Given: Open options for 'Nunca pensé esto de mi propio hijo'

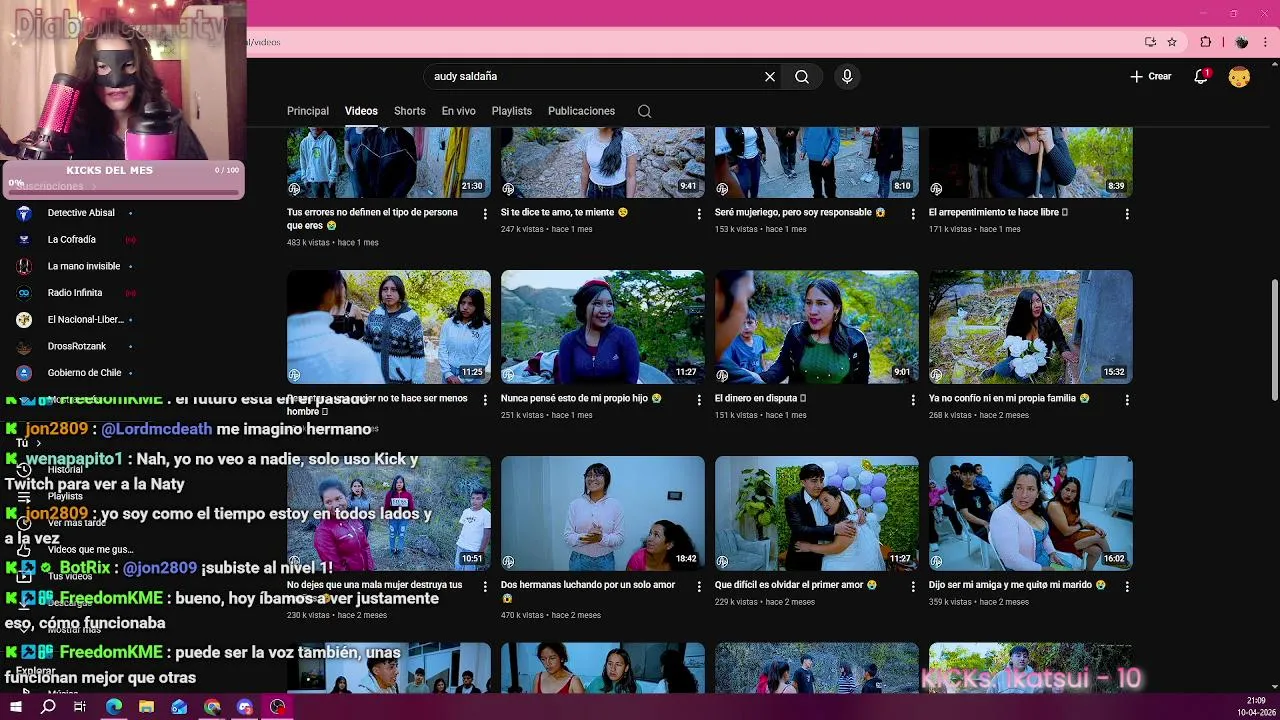Looking at the screenshot, I should [x=699, y=400].
